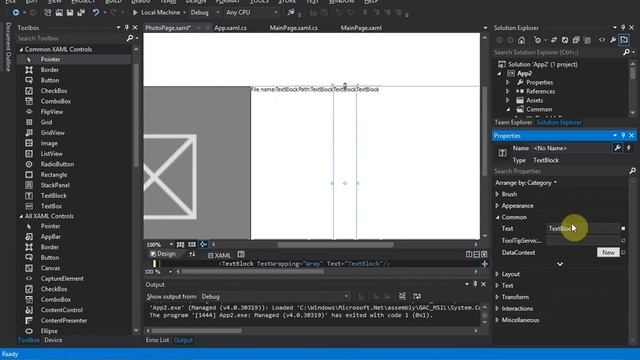Click the Output horizontal scrollbar thumb
This screenshot has height=360, width=640.
pyautogui.click(x=196, y=331)
